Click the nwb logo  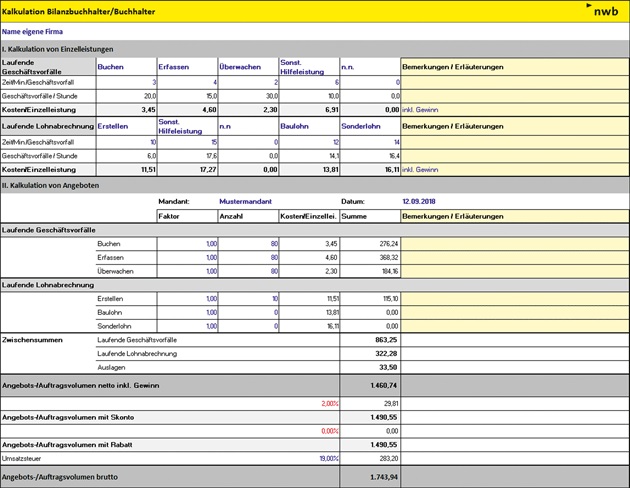click(x=604, y=11)
